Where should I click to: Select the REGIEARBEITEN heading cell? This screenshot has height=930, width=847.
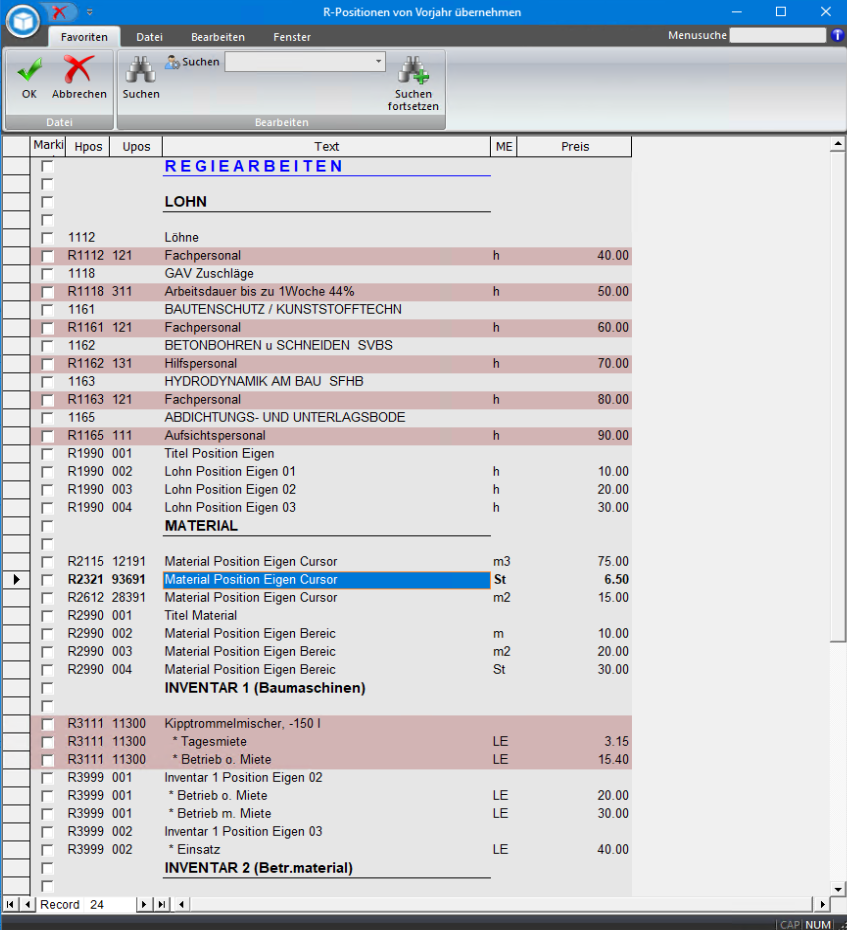pyautogui.click(x=326, y=167)
